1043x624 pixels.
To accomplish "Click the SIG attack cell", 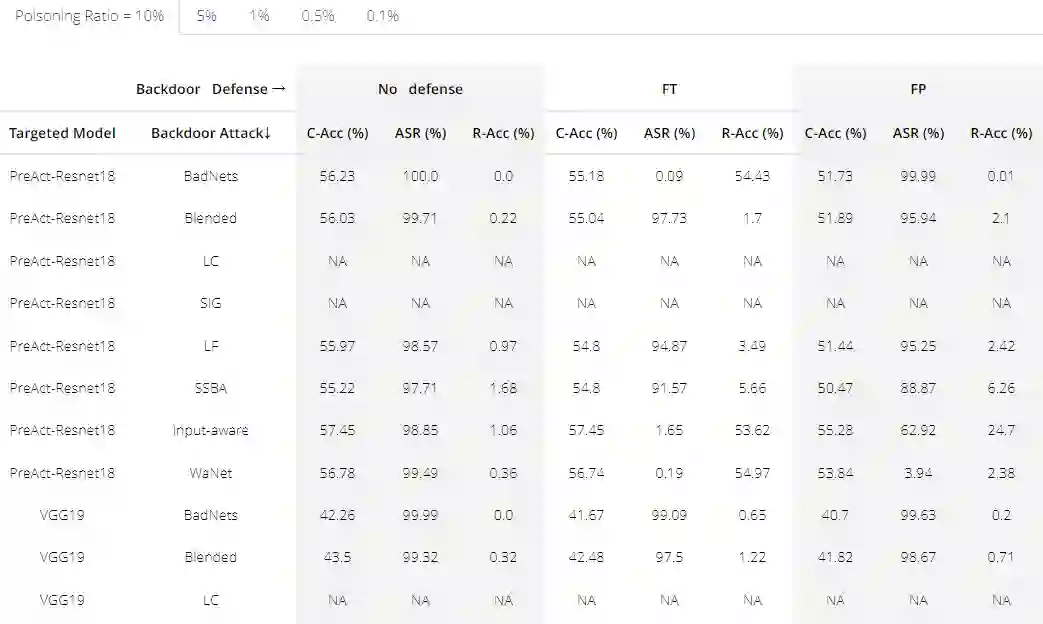I will coord(210,303).
